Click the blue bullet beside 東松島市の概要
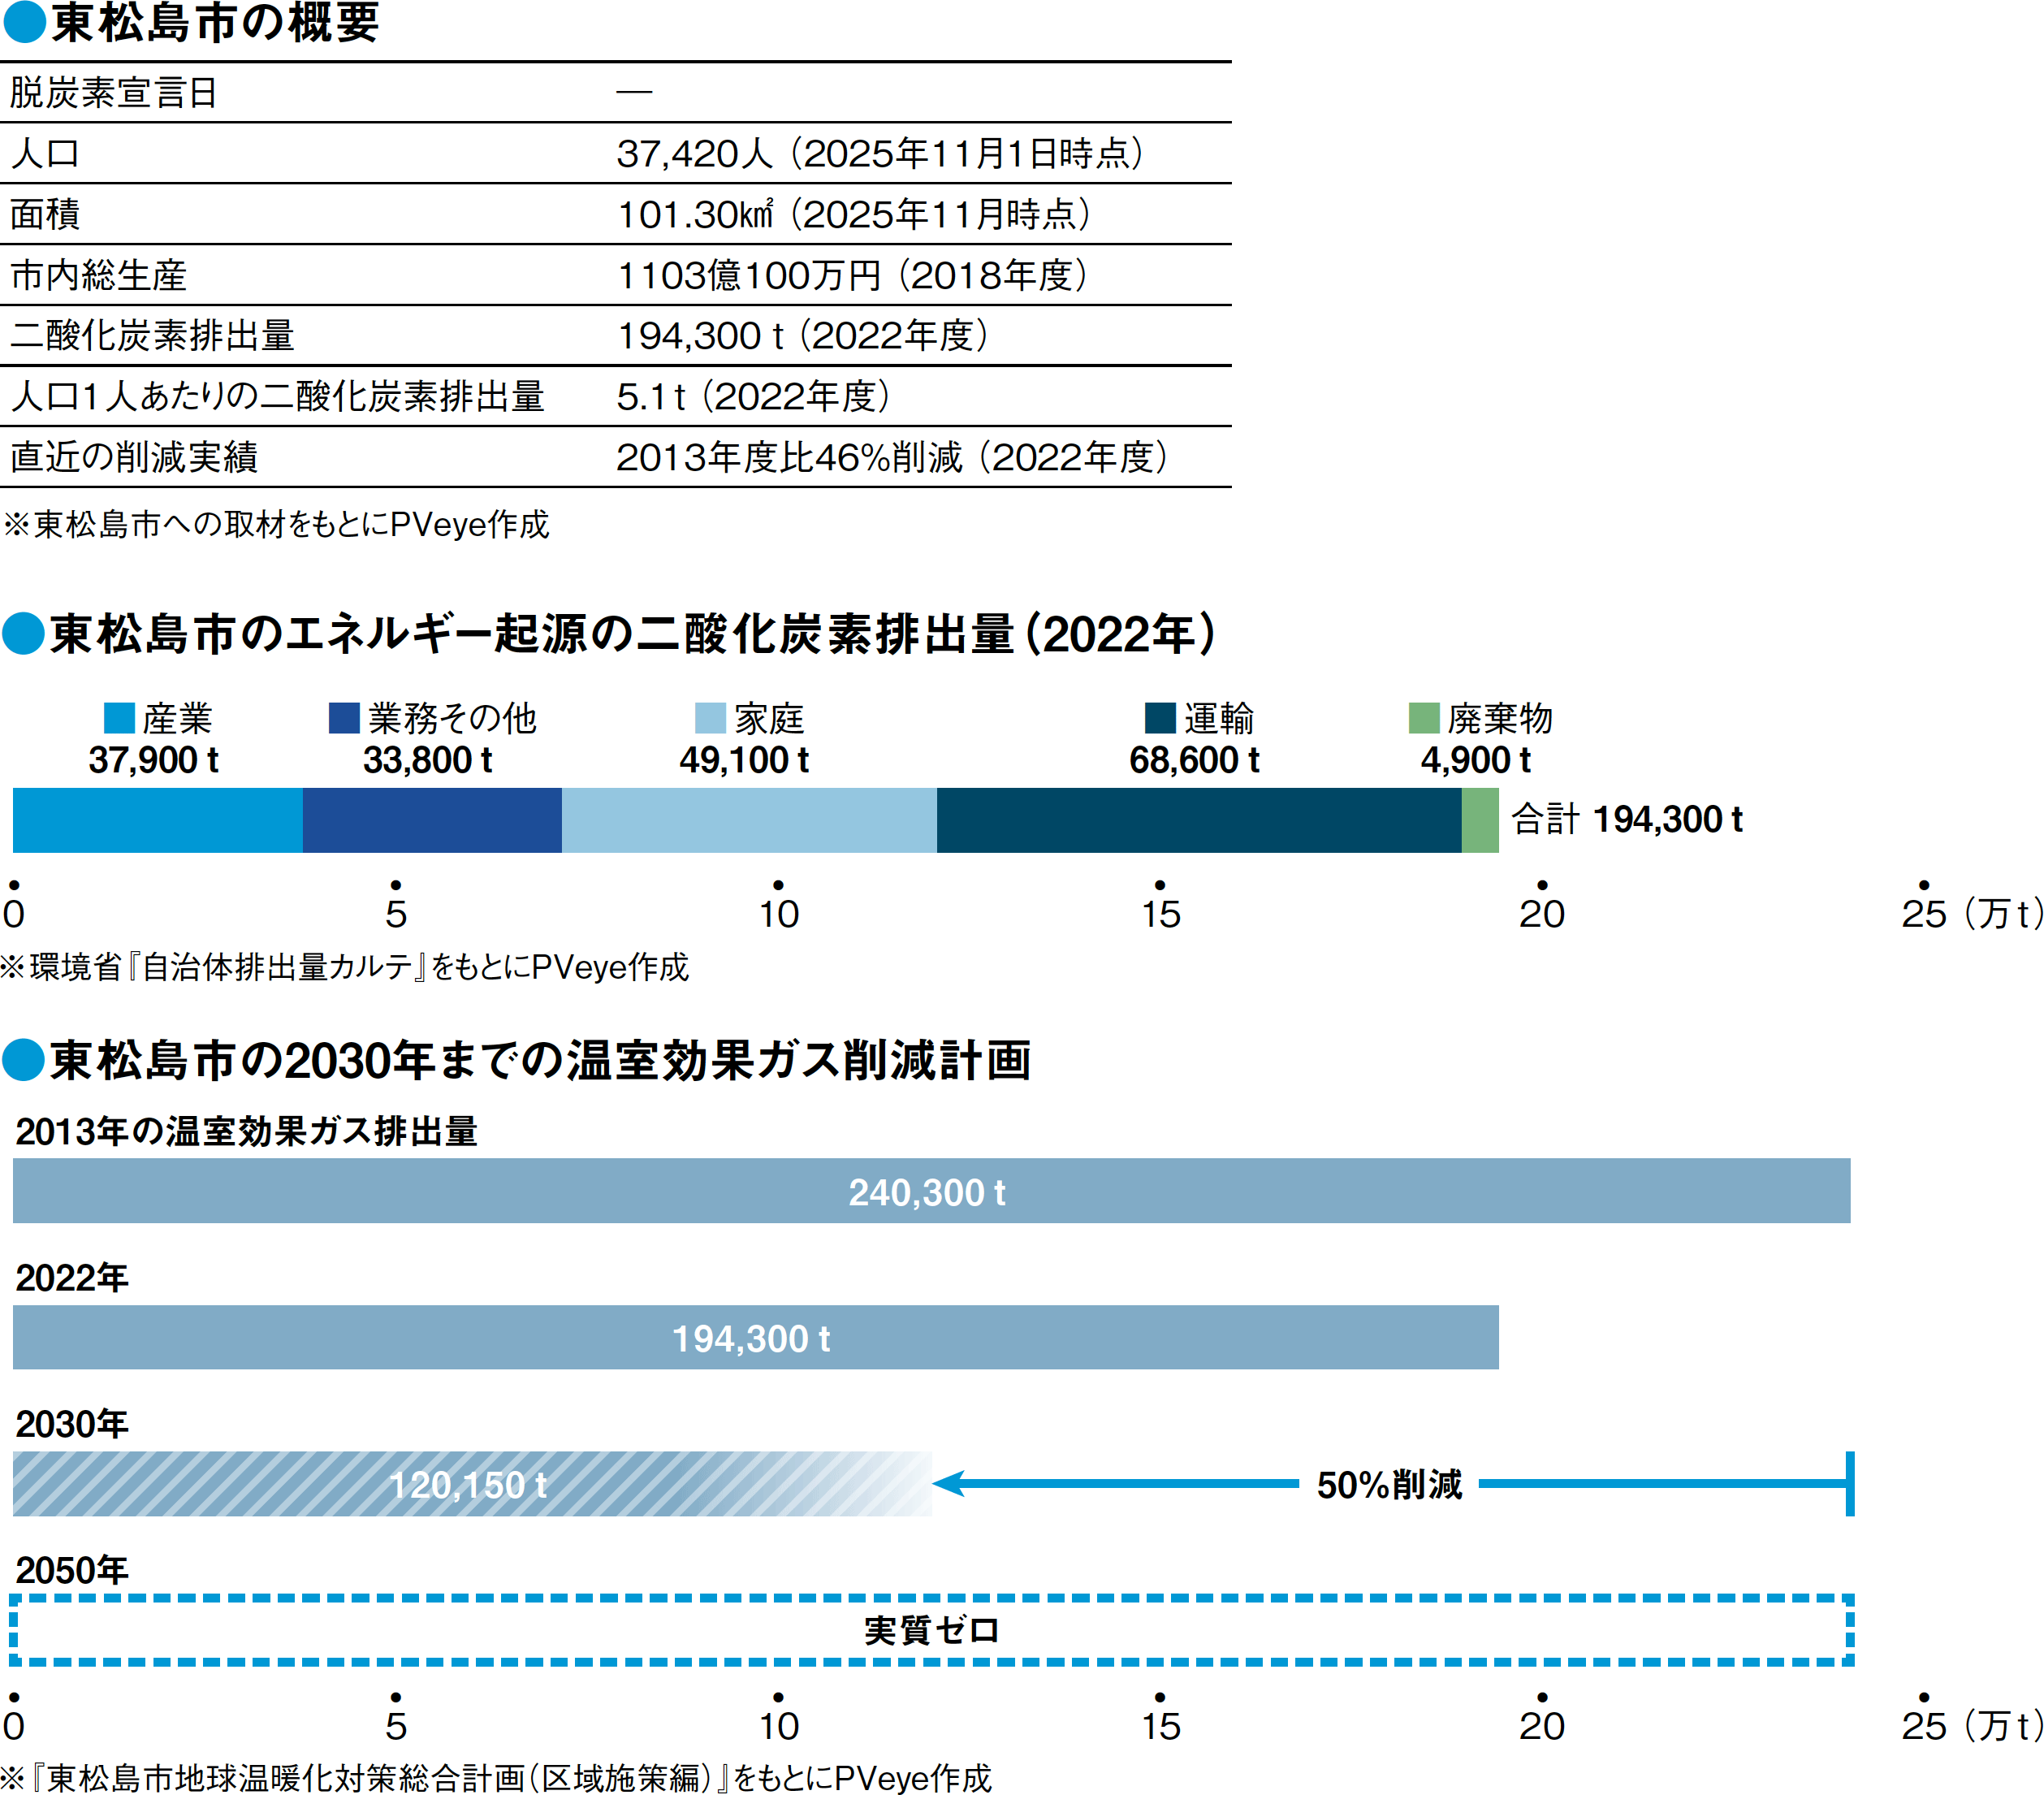2044x1795 pixels. click(x=24, y=22)
